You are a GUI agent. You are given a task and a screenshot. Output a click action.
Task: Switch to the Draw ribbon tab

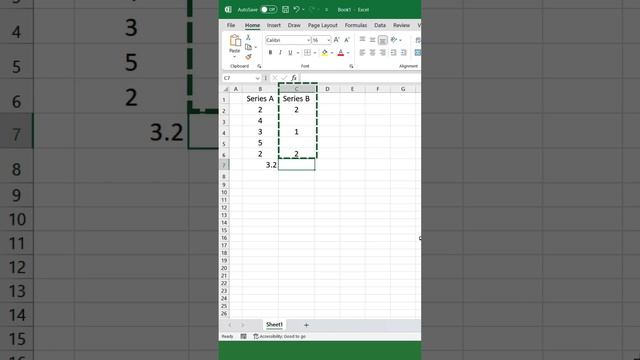coord(294,25)
